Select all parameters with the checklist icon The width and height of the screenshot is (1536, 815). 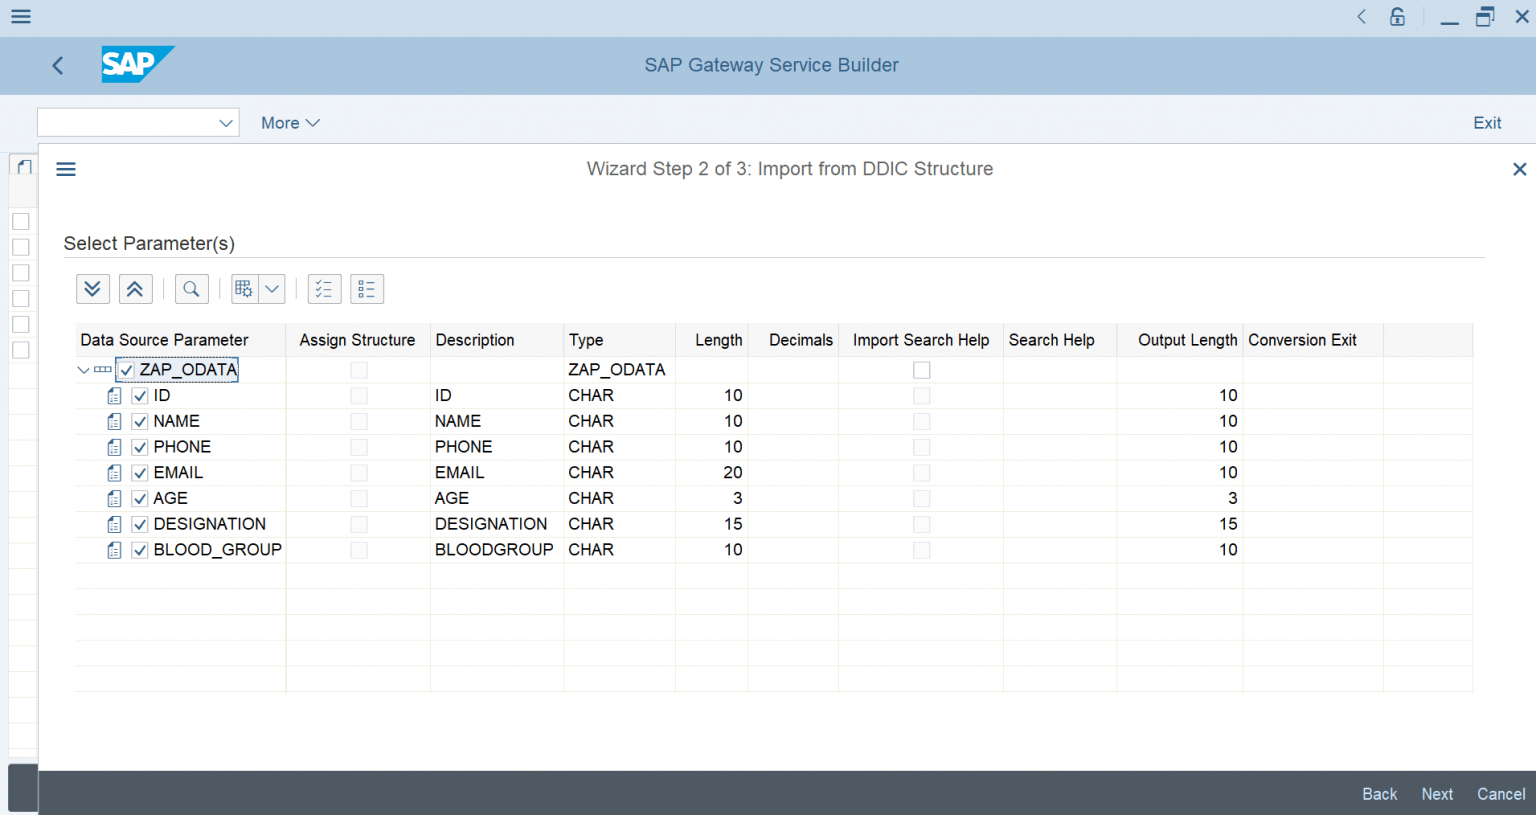[324, 288]
